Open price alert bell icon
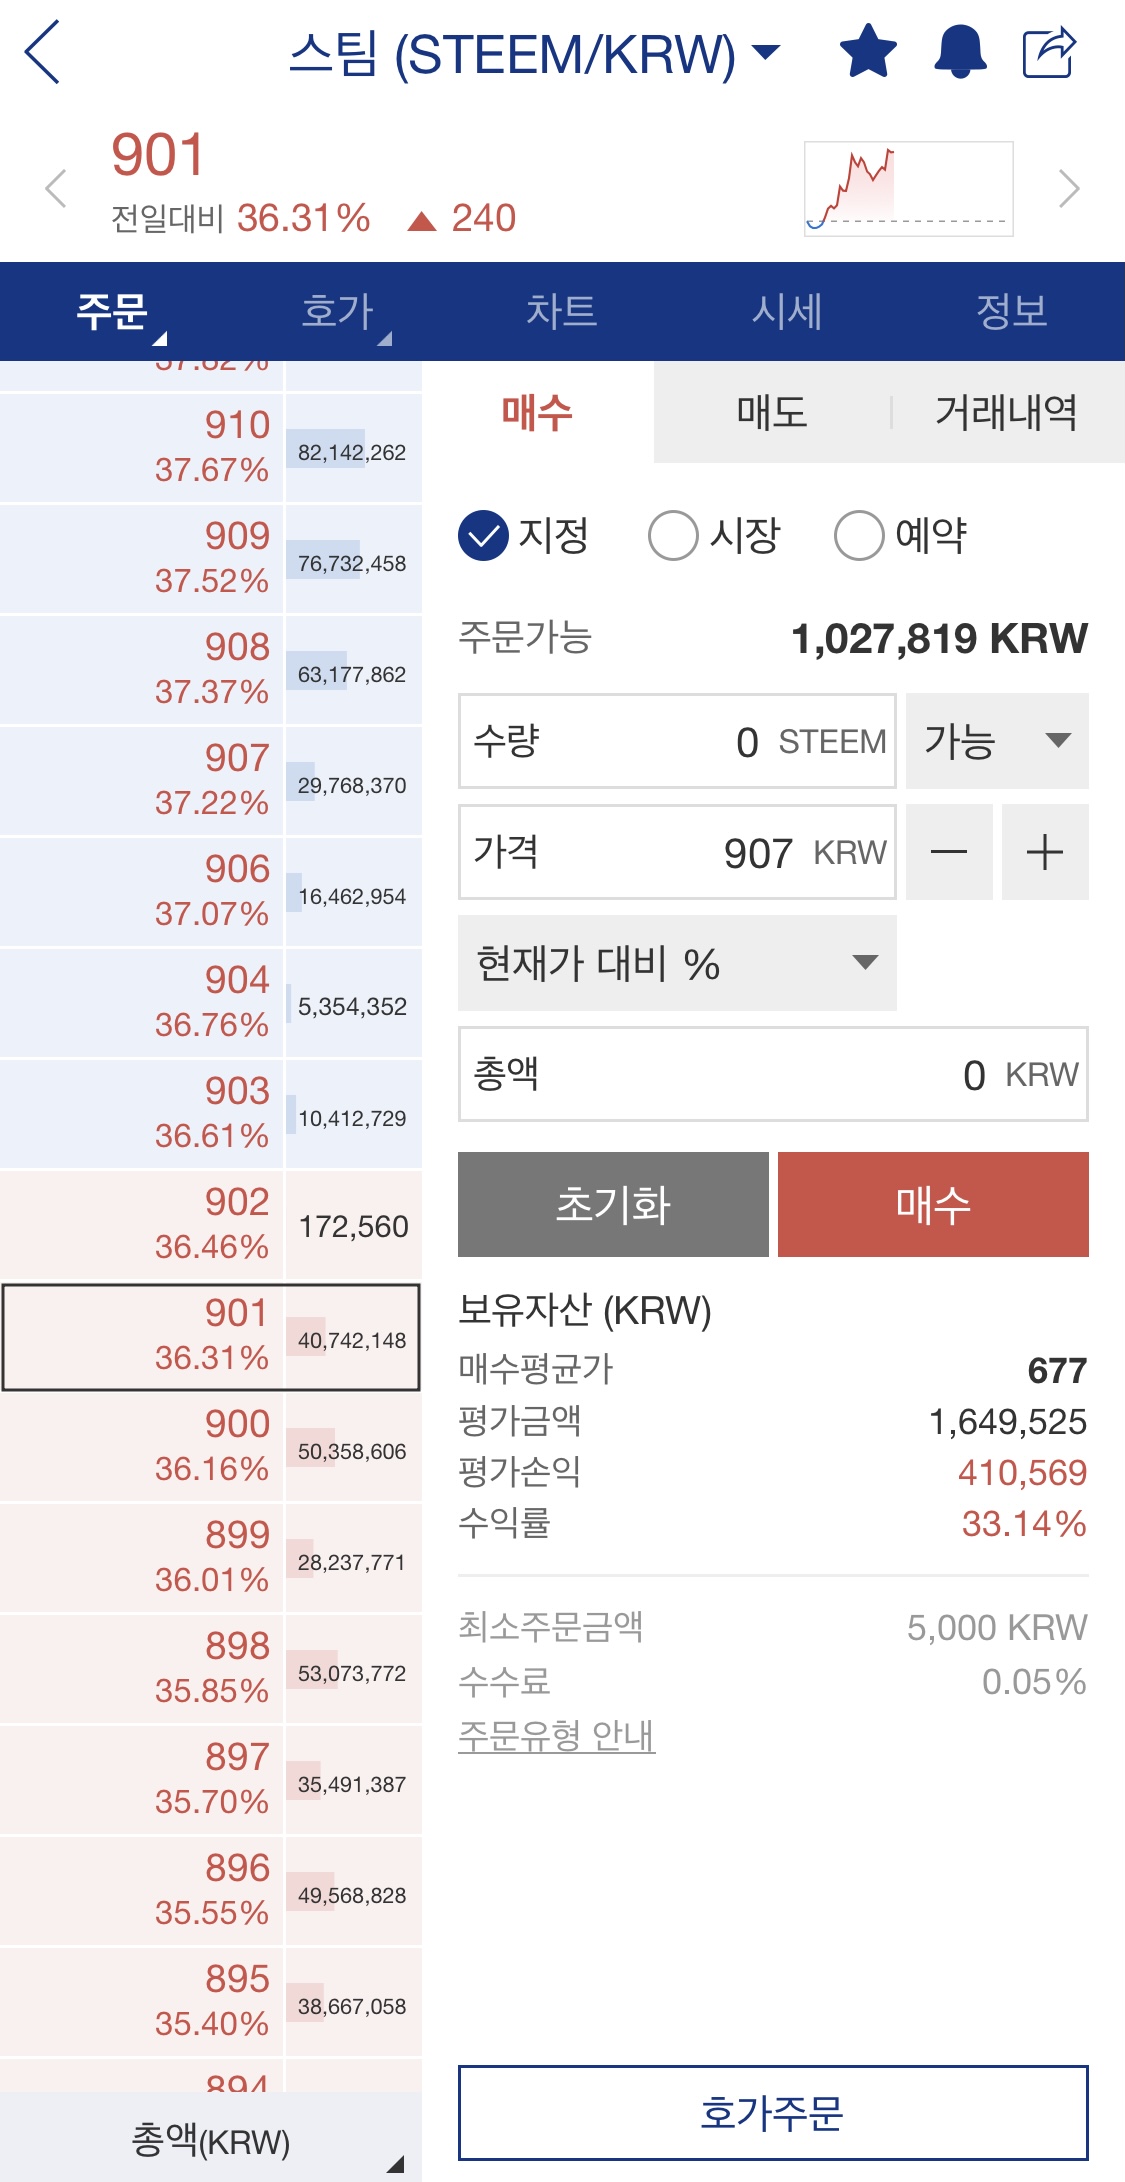The width and height of the screenshot is (1125, 2182). pos(960,51)
